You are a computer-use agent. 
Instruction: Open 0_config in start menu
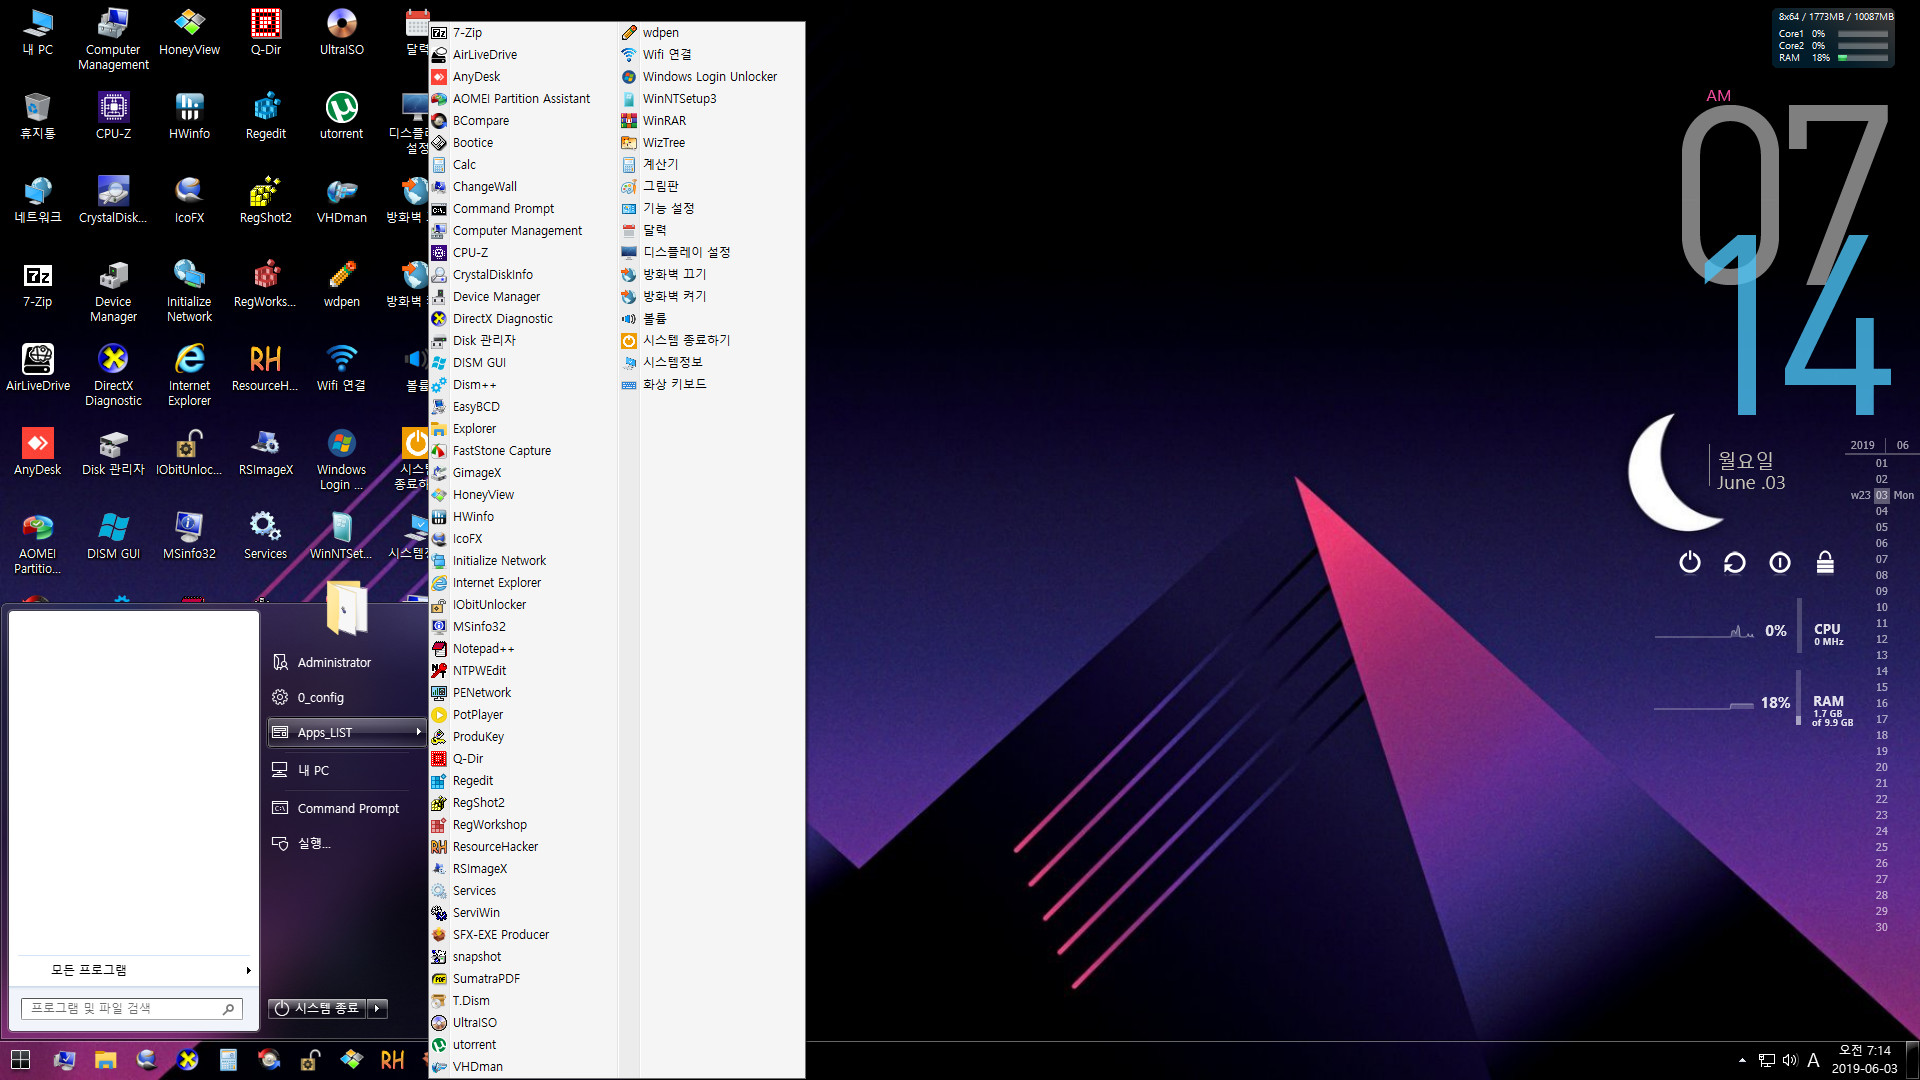click(x=347, y=697)
